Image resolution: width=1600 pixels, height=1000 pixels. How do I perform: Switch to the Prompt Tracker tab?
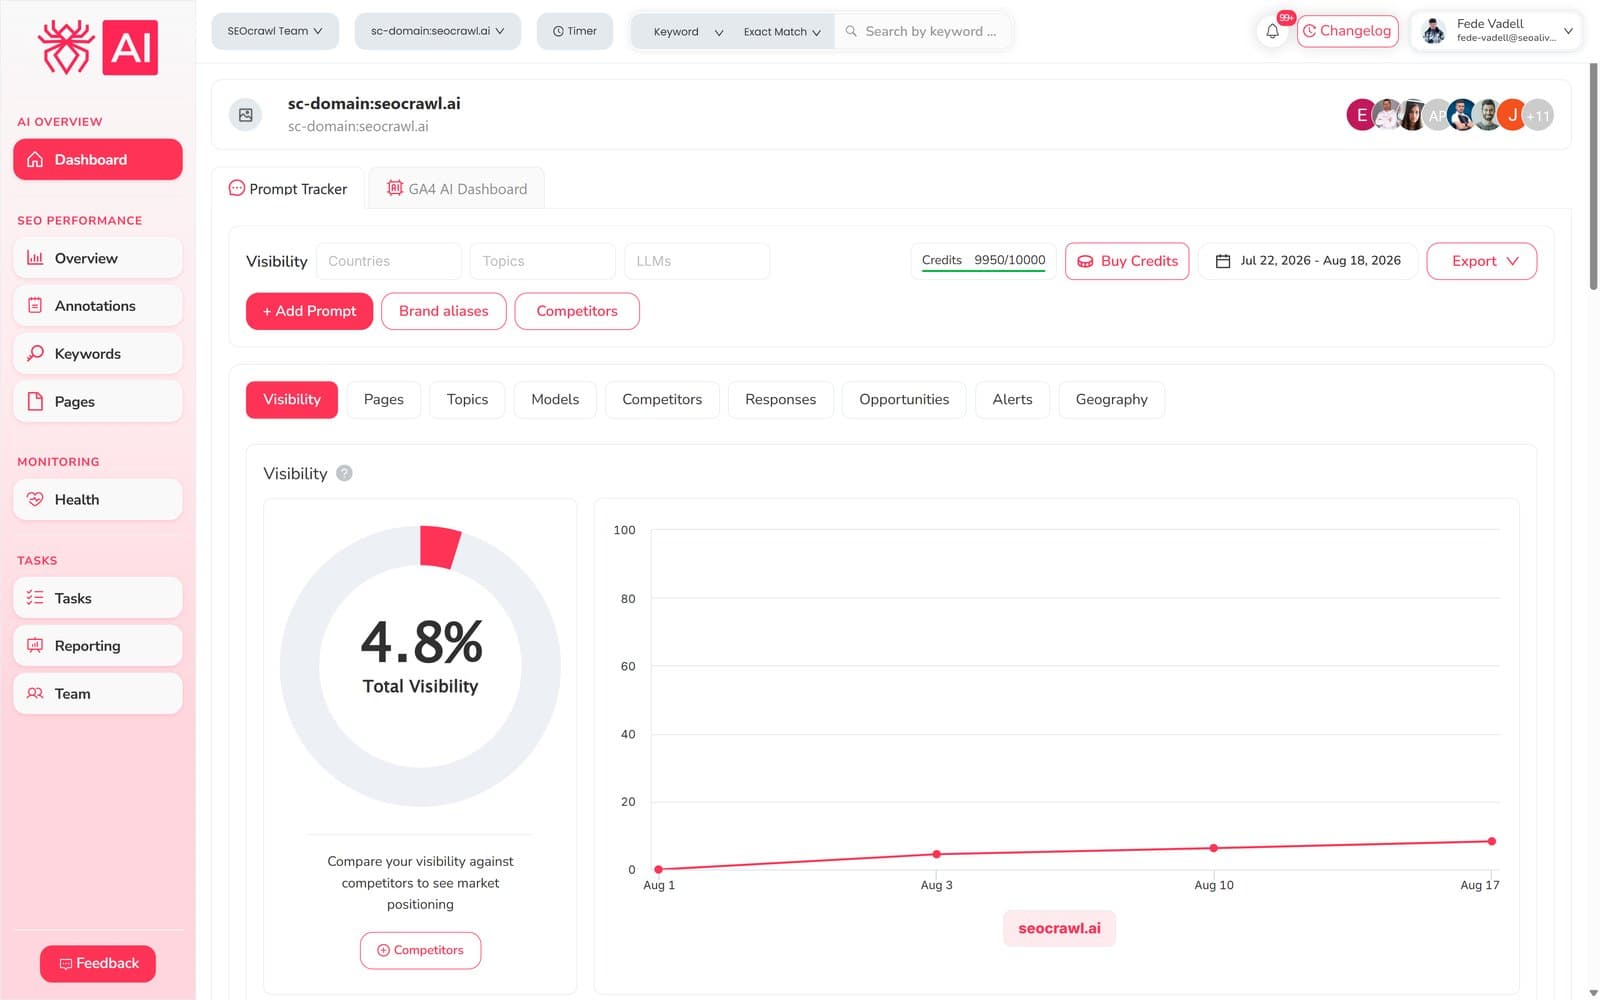[288, 188]
